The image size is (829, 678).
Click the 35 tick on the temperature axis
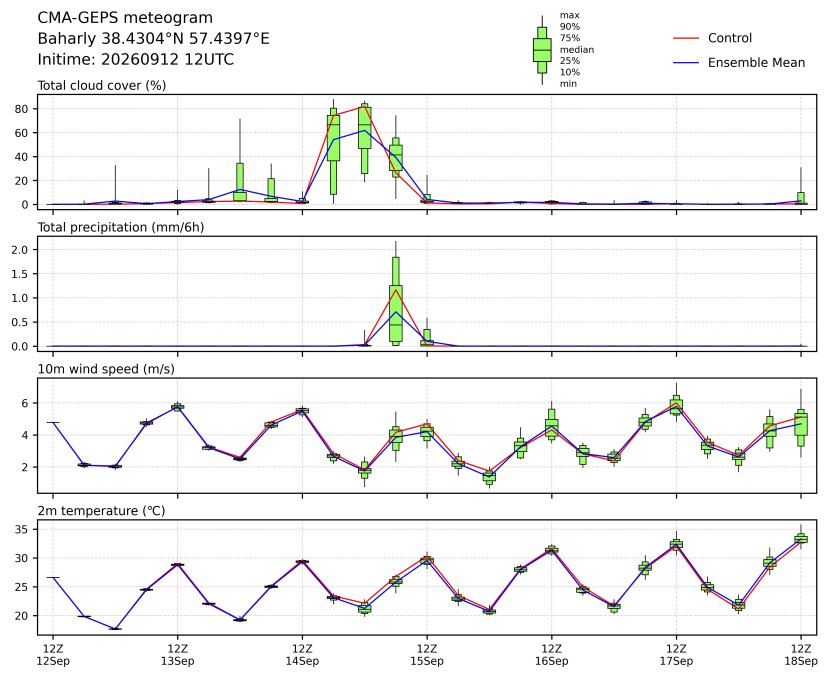coord(26,529)
